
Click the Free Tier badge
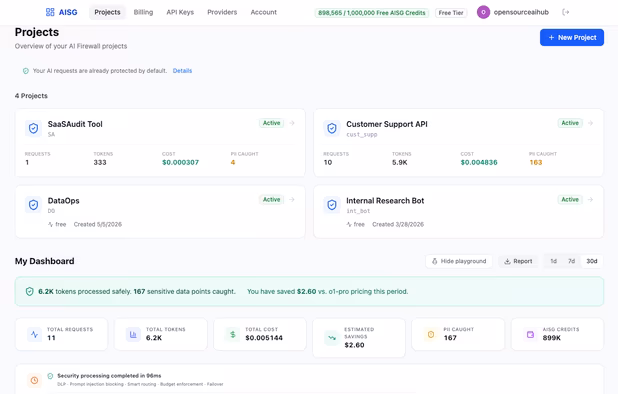(x=451, y=13)
